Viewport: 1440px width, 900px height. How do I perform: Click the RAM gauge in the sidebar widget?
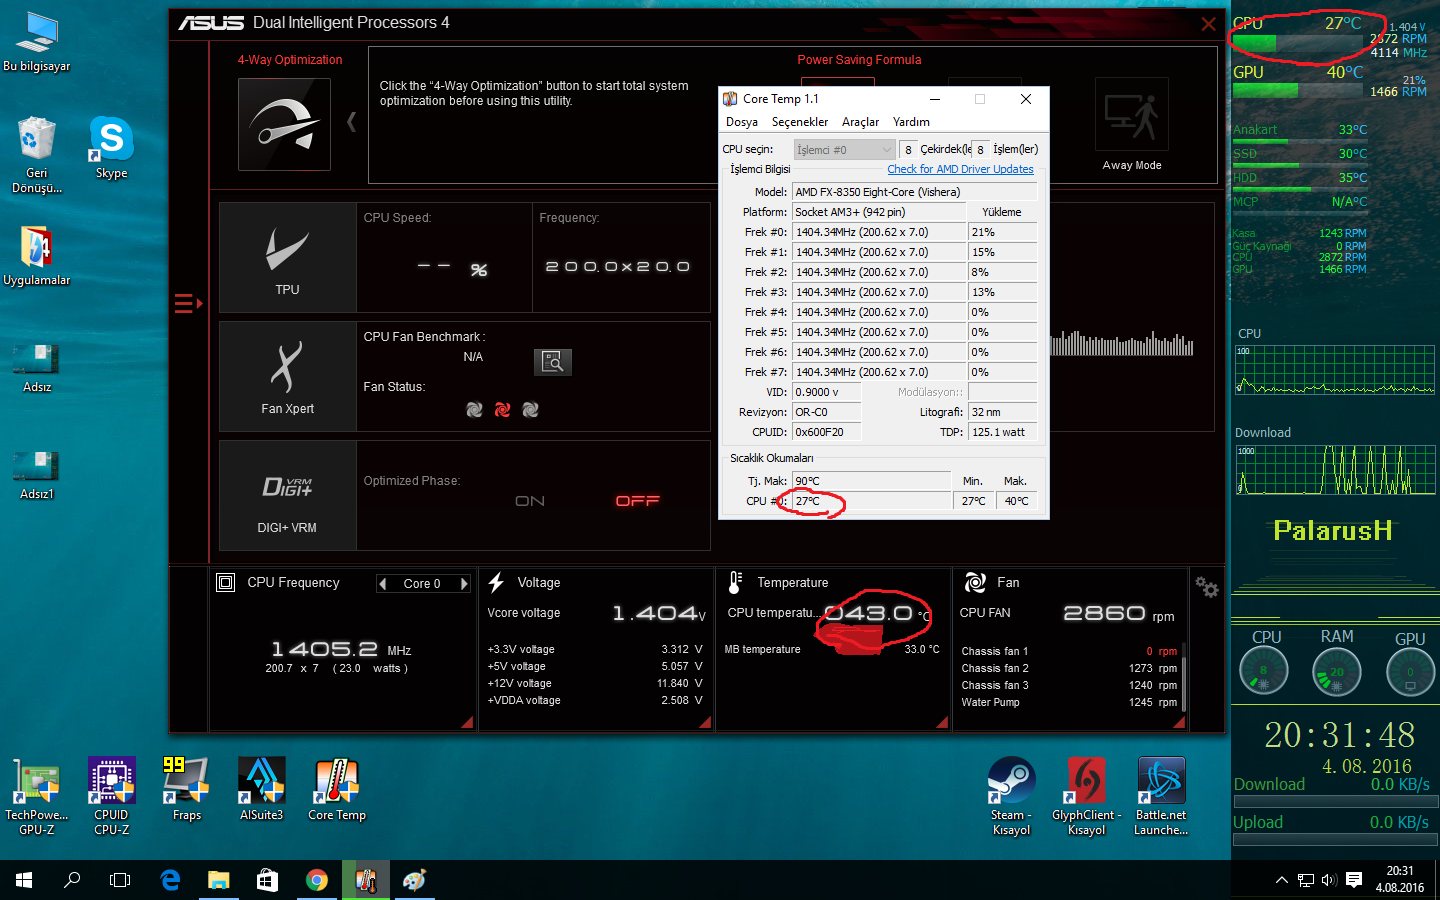tap(1337, 671)
